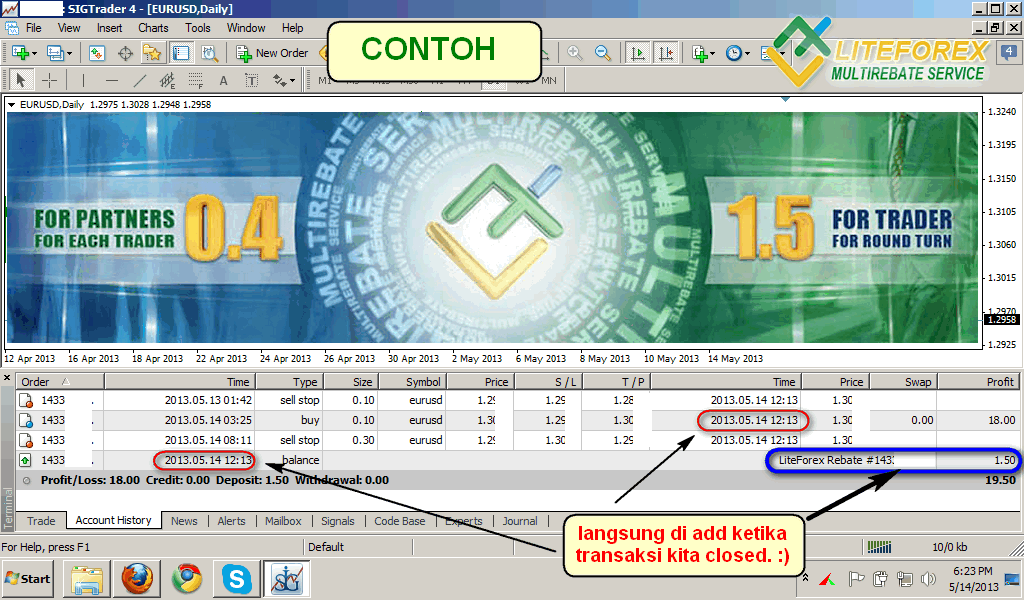Switch to the Account History tab
Viewport: 1024px width, 600px height.
coord(114,520)
